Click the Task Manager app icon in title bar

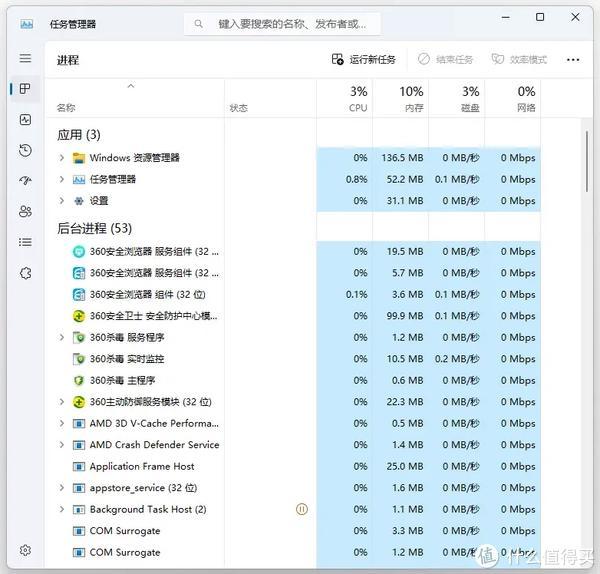tap(26, 24)
